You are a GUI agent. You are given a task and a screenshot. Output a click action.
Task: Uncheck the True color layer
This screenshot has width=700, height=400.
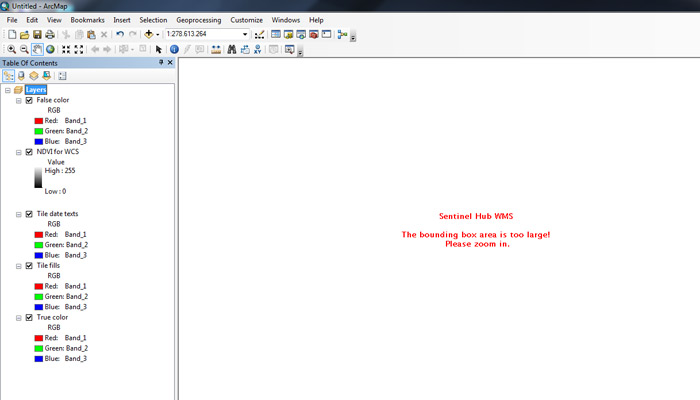(29, 317)
